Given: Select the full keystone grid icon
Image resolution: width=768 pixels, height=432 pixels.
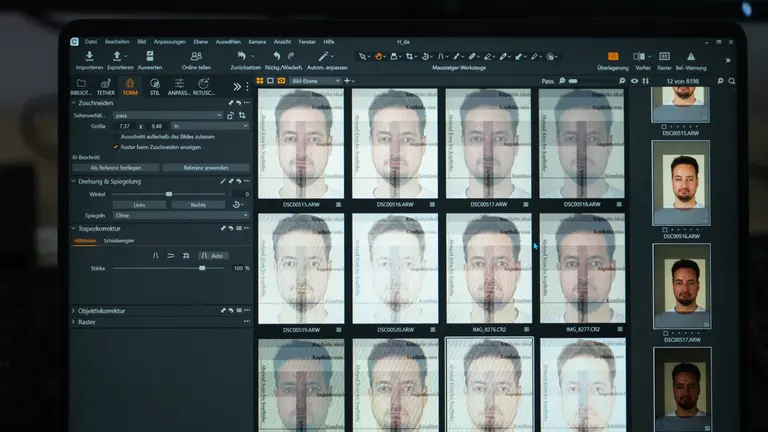Looking at the screenshot, I should (186, 256).
